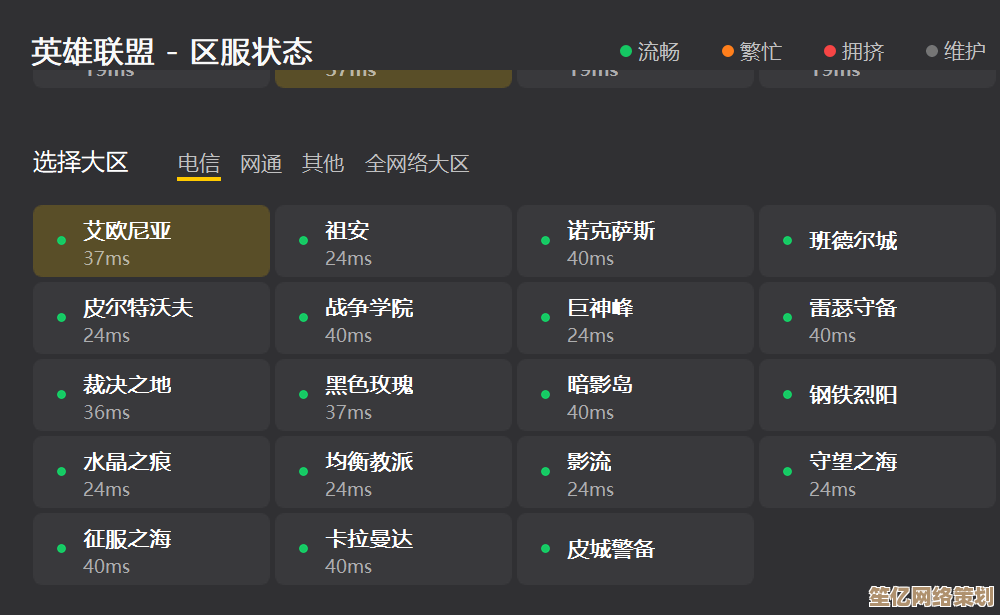
Task: Switch to the 电信 tab
Action: [198, 163]
